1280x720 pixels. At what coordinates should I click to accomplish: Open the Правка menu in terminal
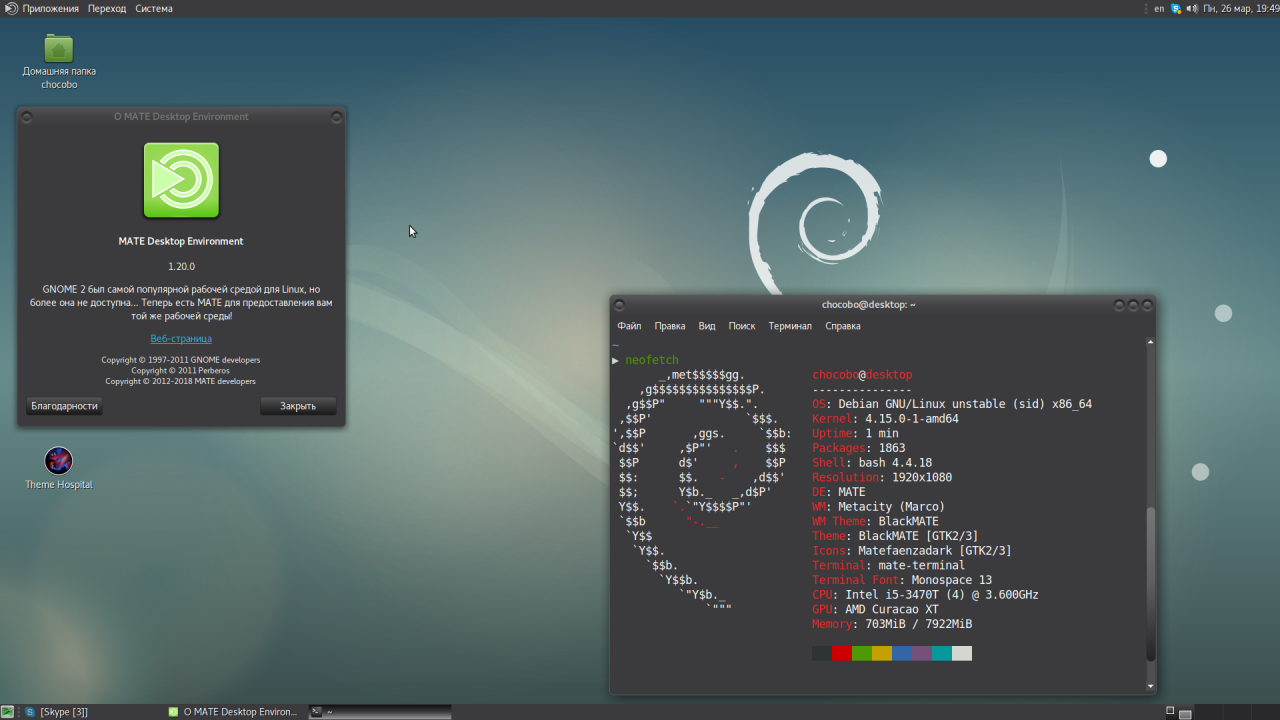[x=670, y=326]
